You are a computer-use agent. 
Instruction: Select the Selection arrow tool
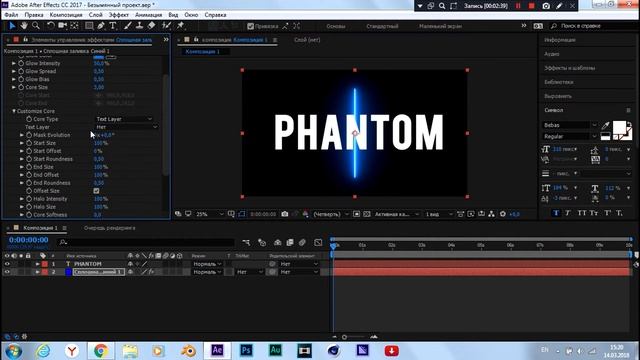click(x=12, y=26)
